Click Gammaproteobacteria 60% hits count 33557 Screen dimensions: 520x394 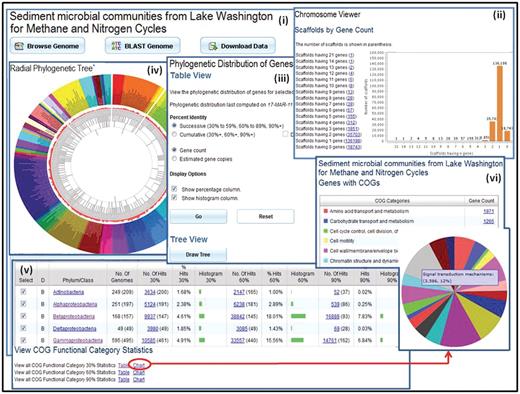238,341
